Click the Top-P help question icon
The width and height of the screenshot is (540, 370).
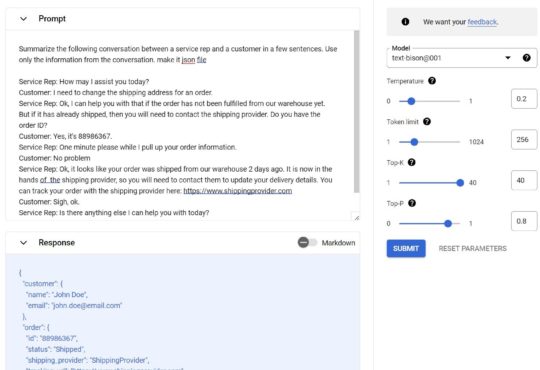coord(412,203)
